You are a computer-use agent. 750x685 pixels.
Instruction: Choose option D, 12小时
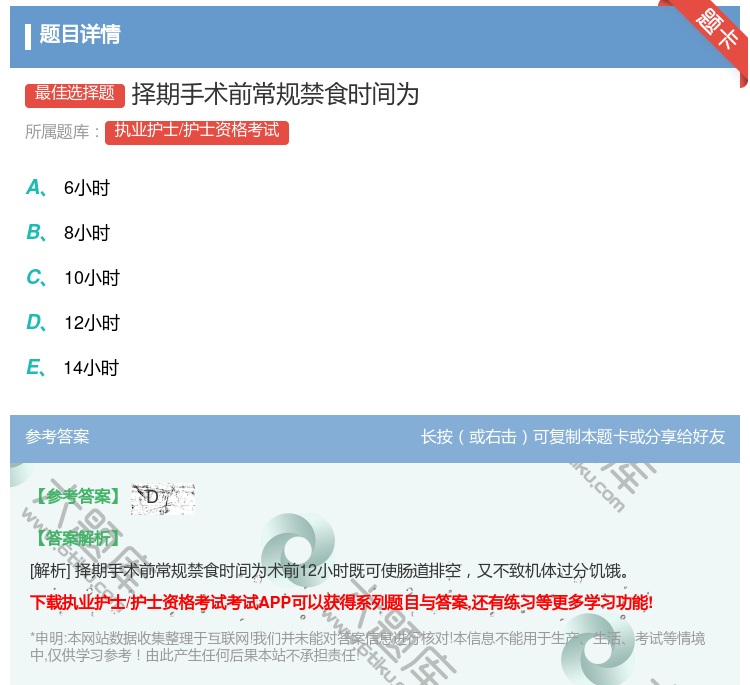tap(73, 322)
